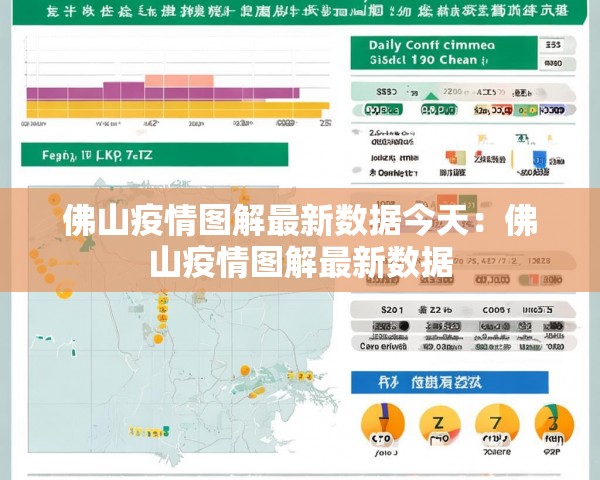Click the 'S201' table header cell
The image size is (600, 480).
coord(392,310)
